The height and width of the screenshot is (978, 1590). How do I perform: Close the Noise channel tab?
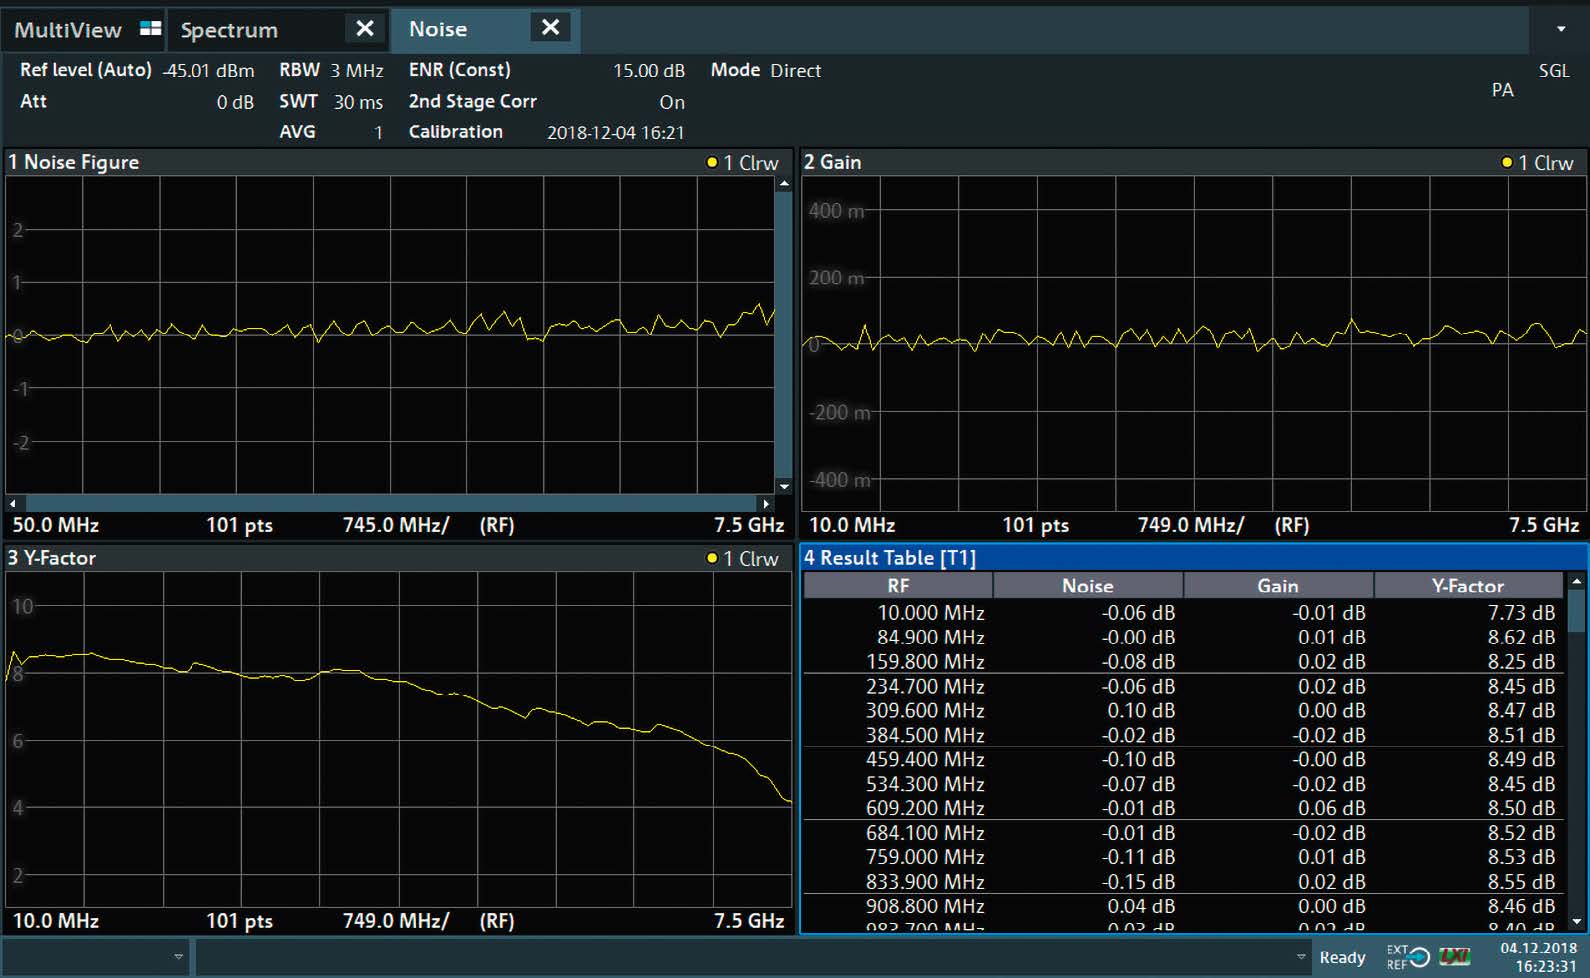point(550,28)
